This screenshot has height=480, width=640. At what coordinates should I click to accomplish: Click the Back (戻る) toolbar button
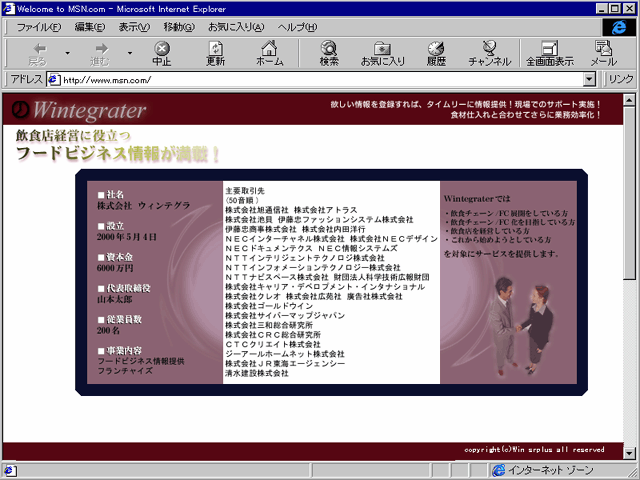click(38, 53)
